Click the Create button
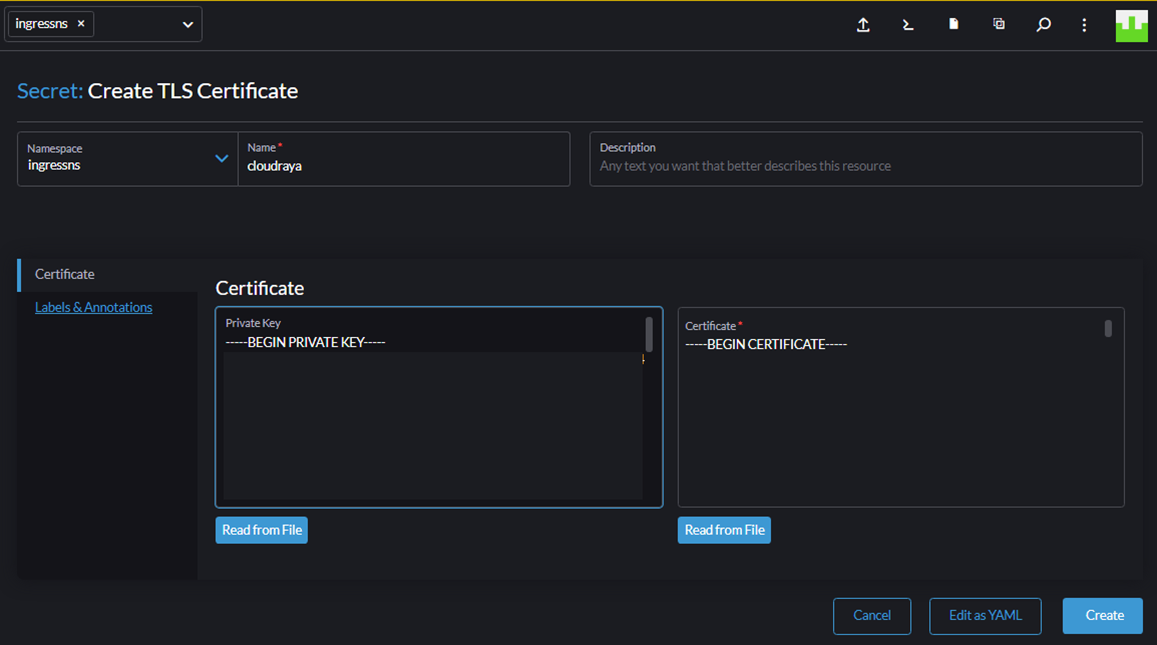The height and width of the screenshot is (645, 1157). tap(1103, 615)
